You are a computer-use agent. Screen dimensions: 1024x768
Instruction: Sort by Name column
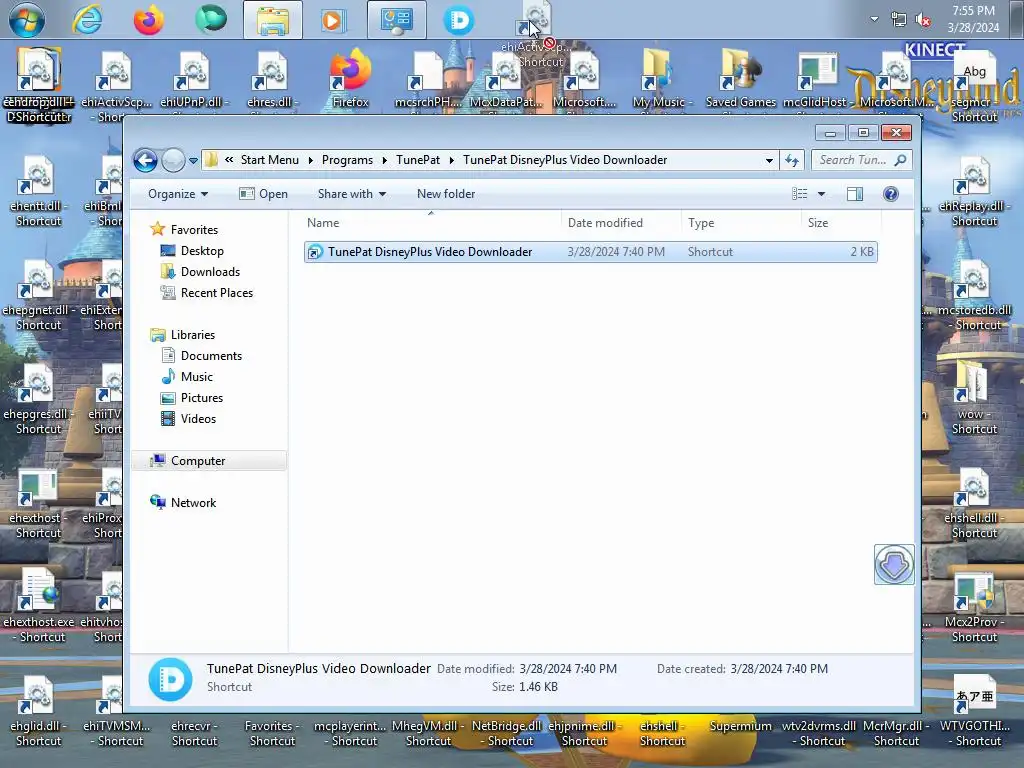point(431,223)
